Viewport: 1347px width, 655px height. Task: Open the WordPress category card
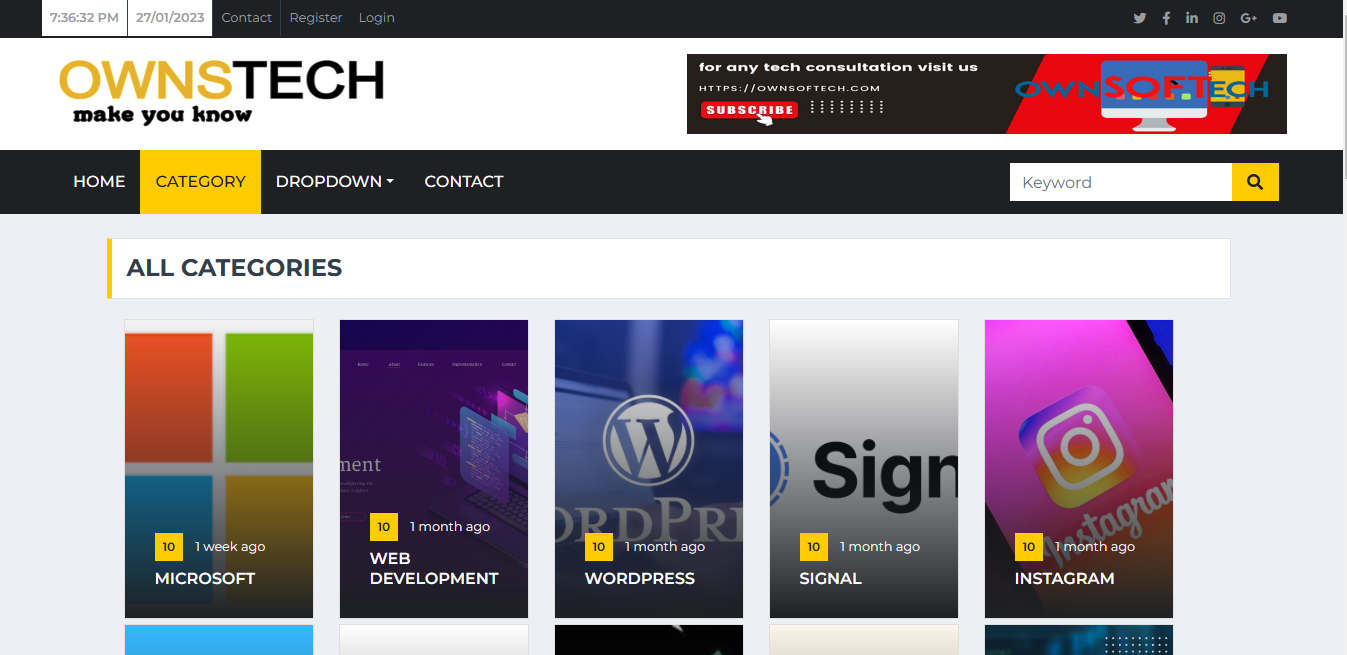click(x=649, y=468)
